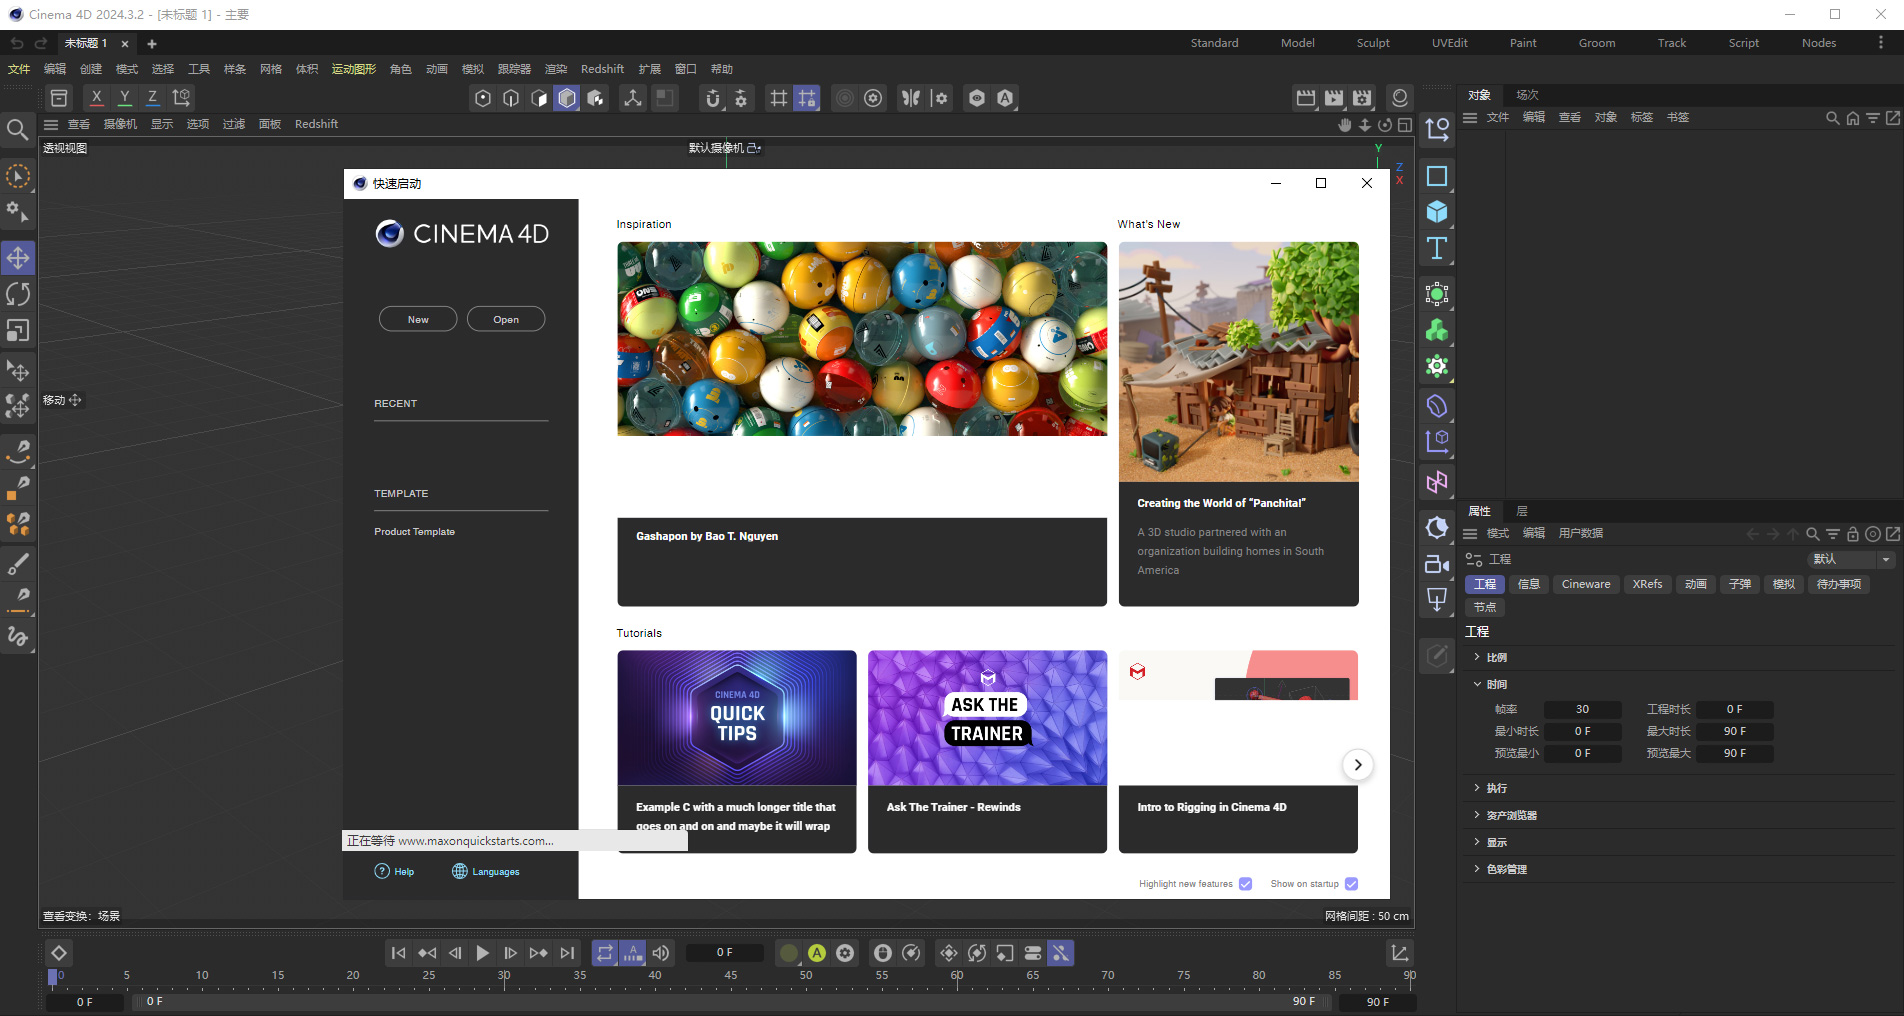Image resolution: width=1904 pixels, height=1016 pixels.
Task: Toggle sound playback in timeline
Action: point(661,953)
